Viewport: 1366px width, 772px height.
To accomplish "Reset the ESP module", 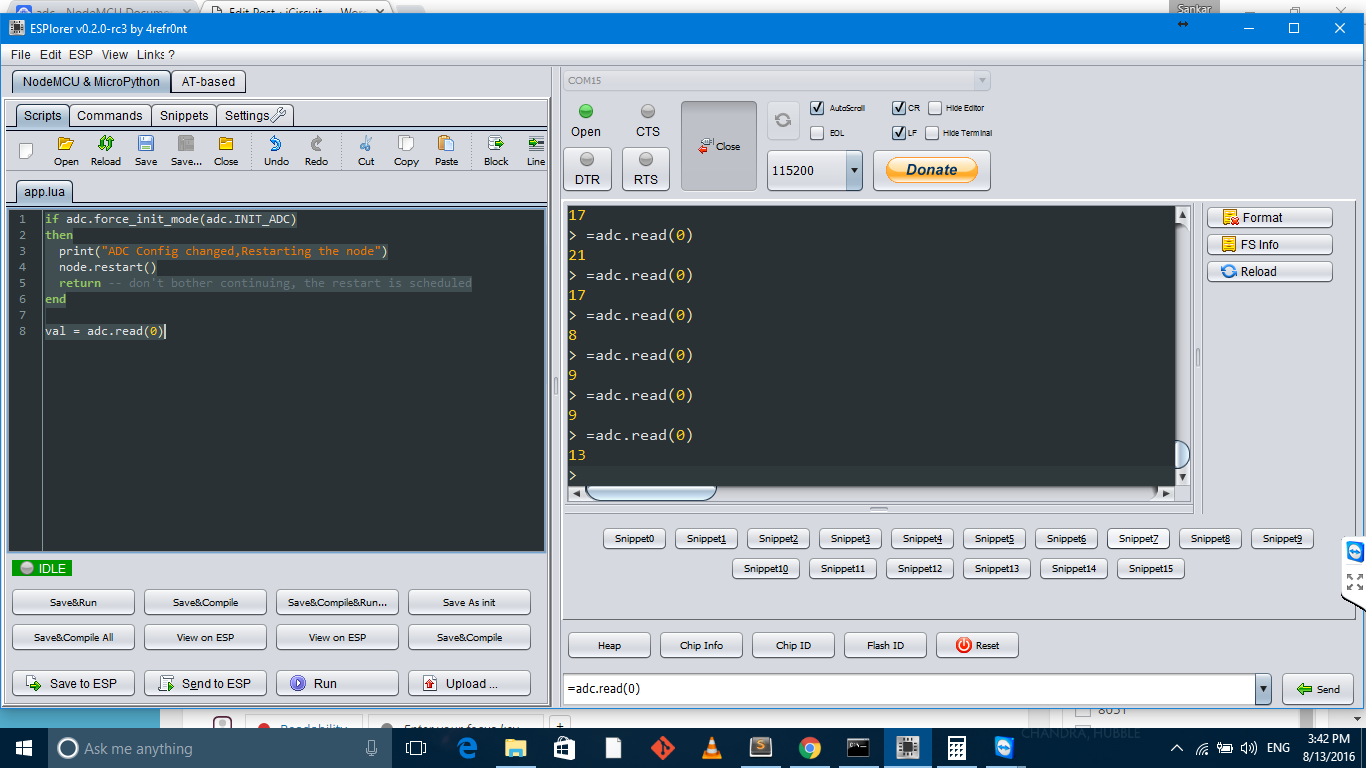I will click(977, 645).
